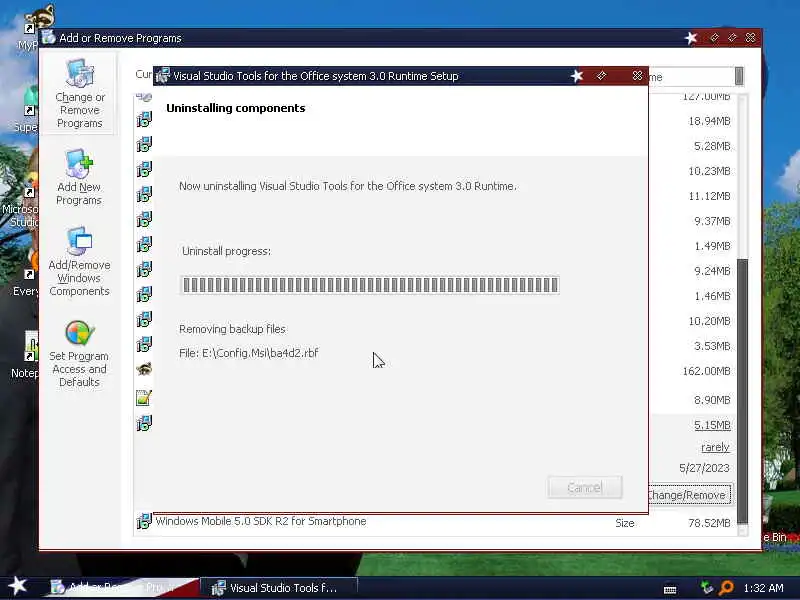The image size is (800, 600).
Task: Click the 8.90MB size value
Action: tap(712, 400)
